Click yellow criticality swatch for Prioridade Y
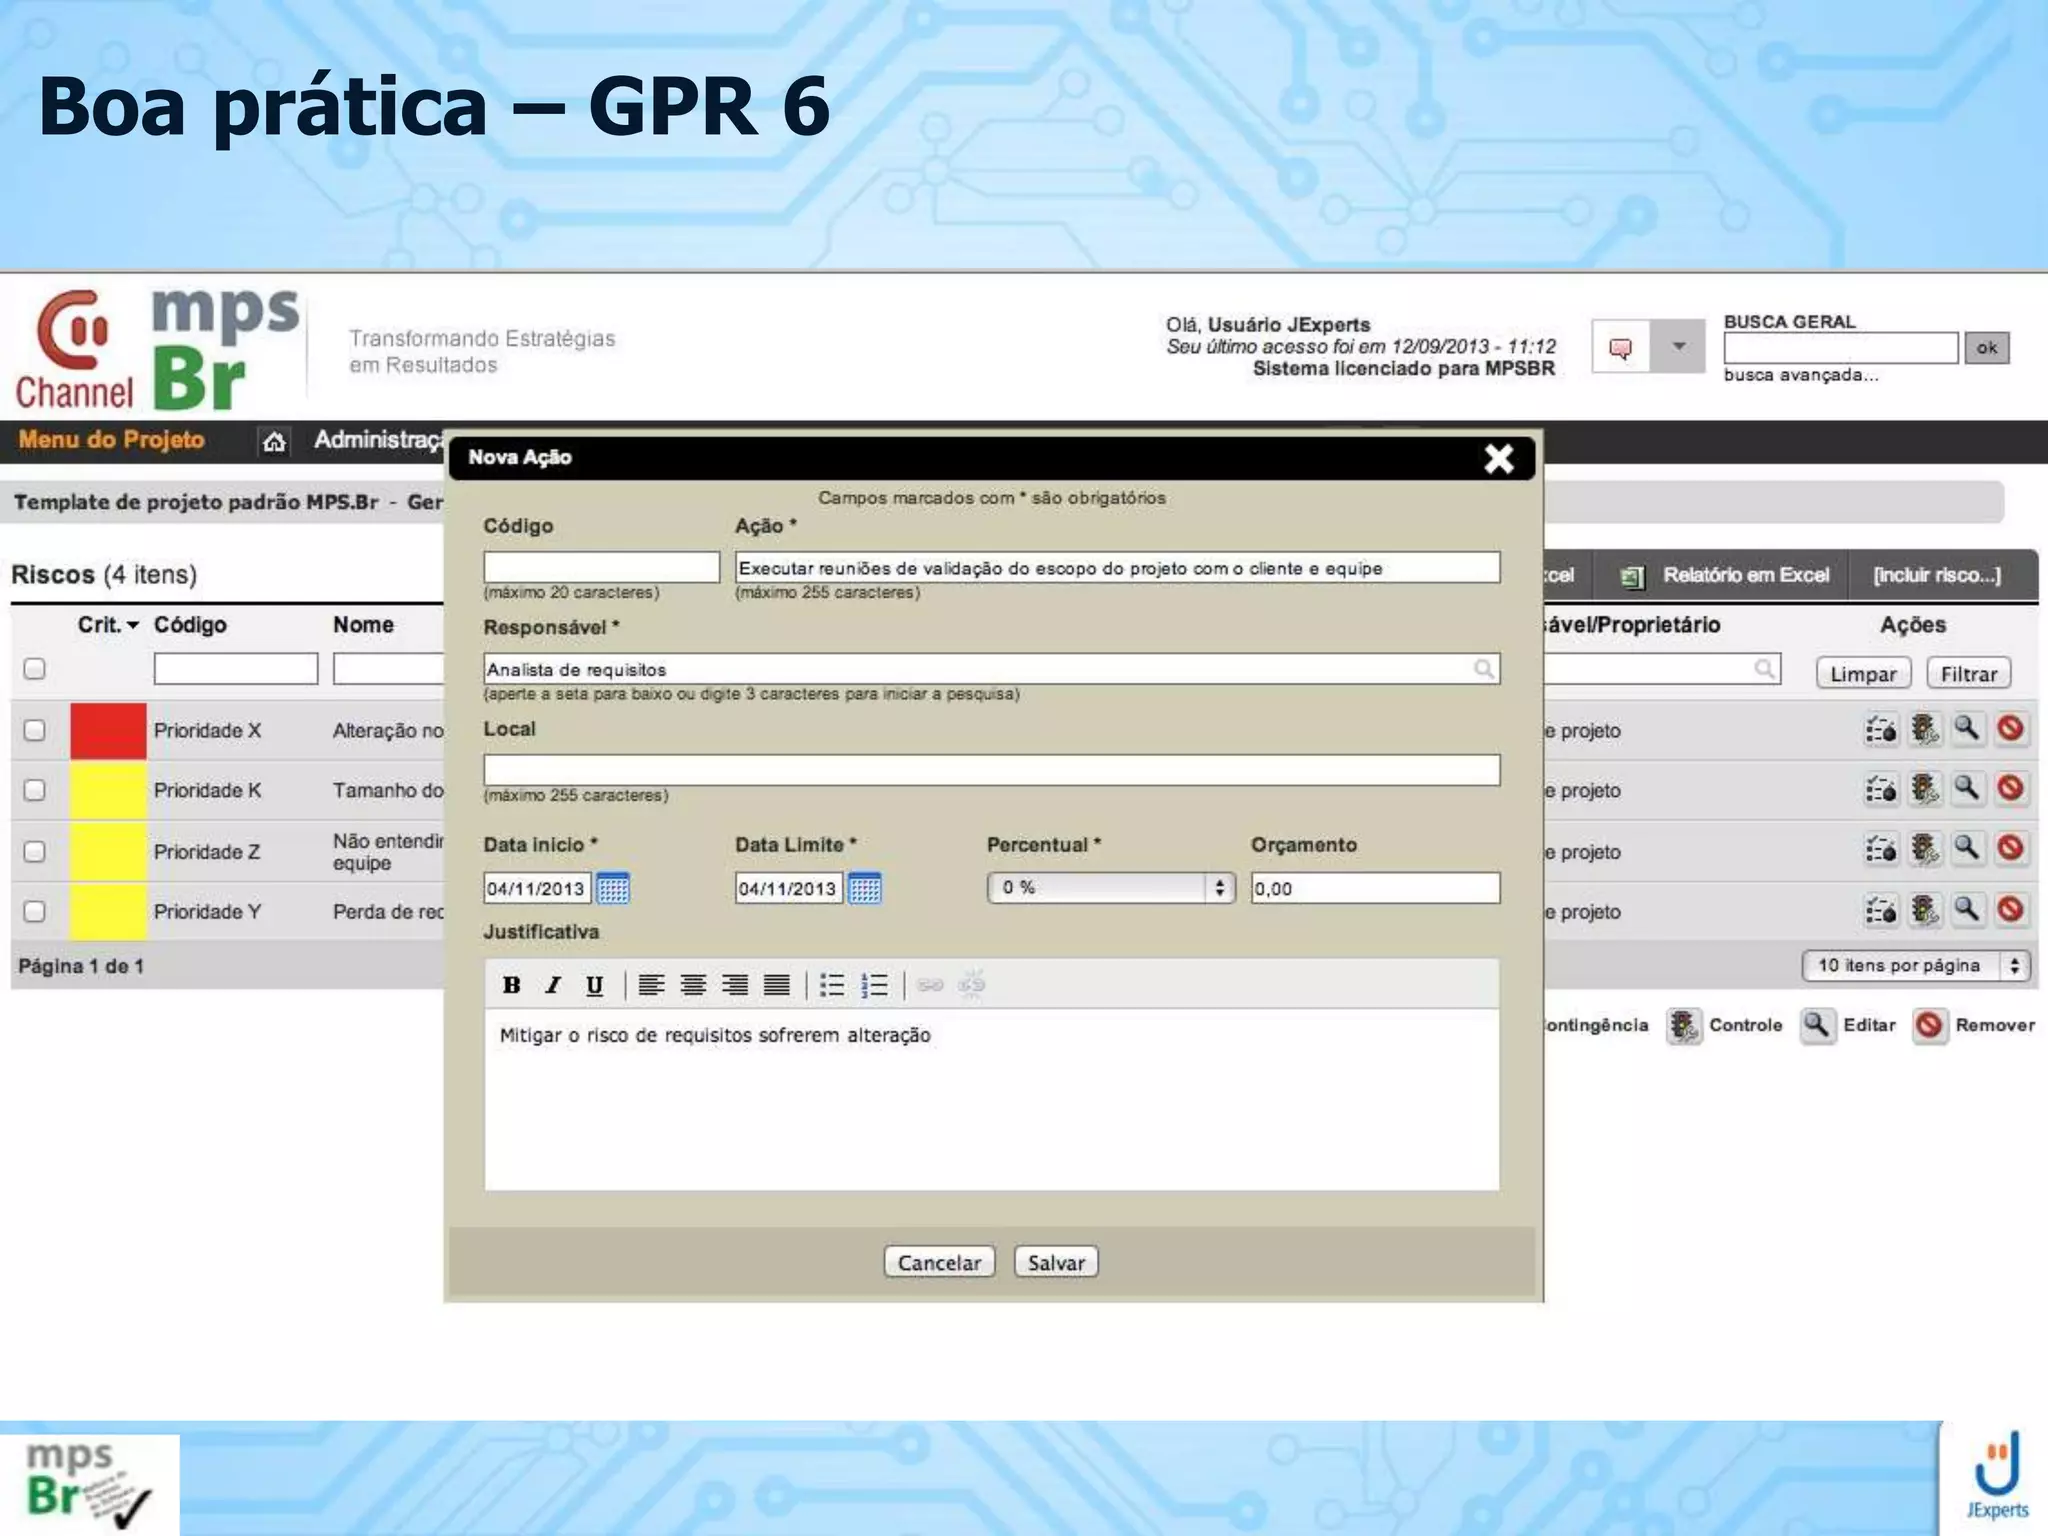Screen dimensions: 2048x1536 tap(108, 912)
